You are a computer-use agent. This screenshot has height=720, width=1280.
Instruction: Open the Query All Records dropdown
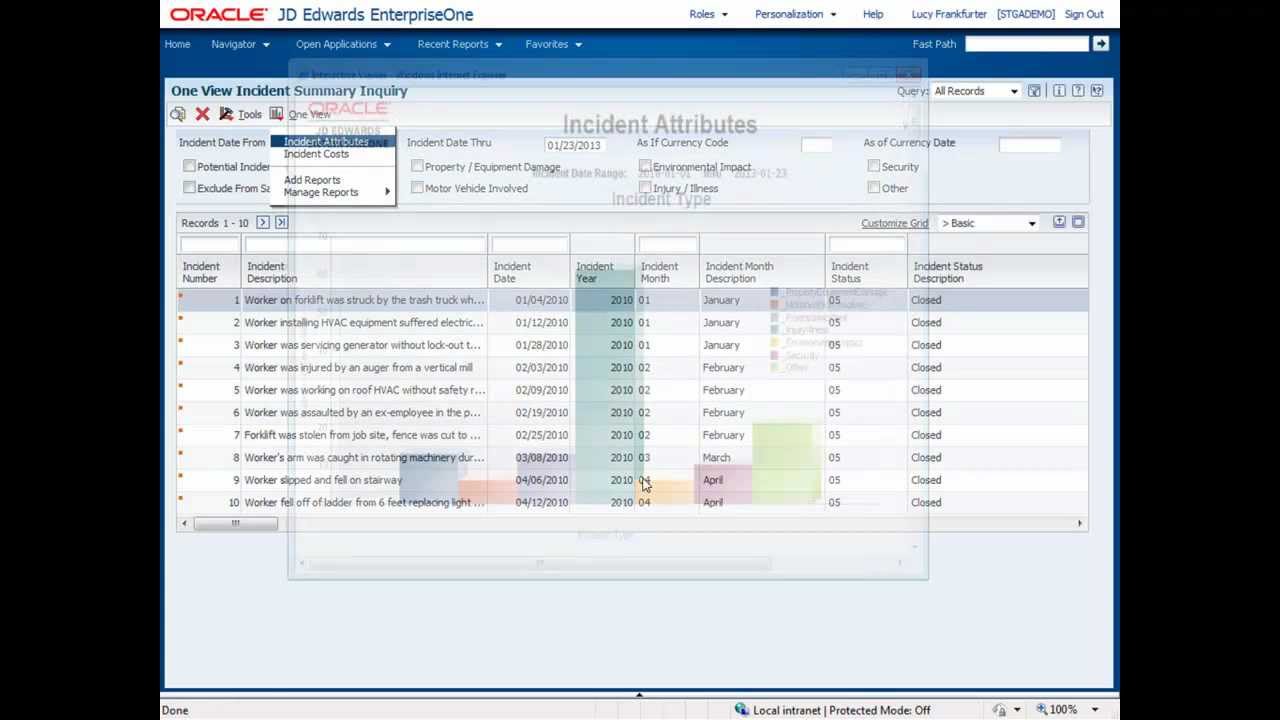[x=975, y=91]
